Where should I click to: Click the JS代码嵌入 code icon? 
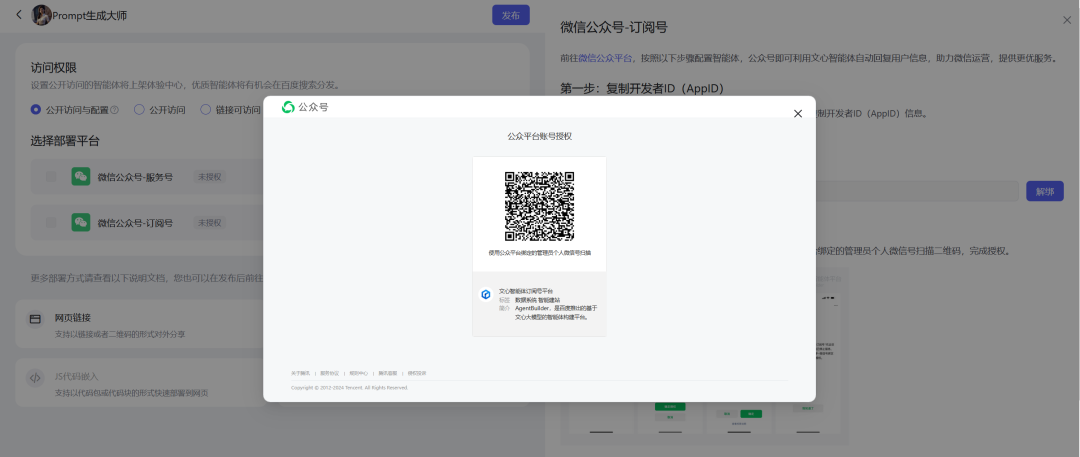(x=34, y=377)
